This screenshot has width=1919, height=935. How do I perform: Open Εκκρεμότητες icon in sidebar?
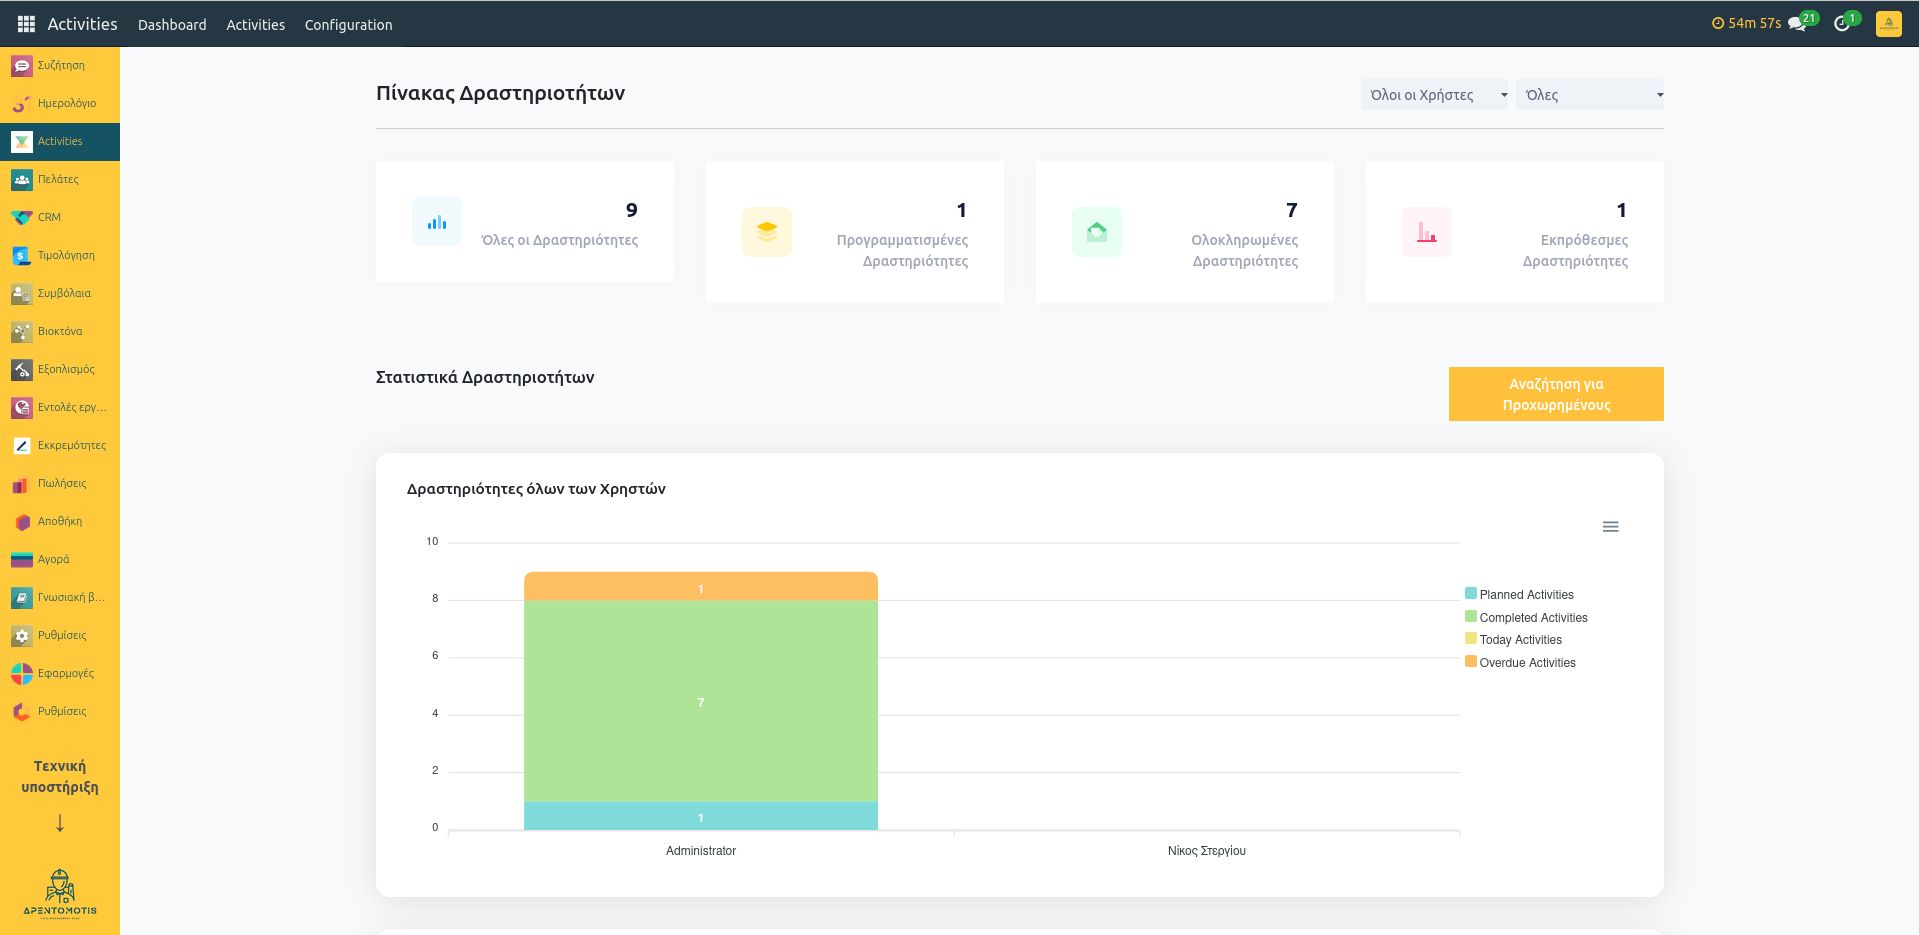22,445
